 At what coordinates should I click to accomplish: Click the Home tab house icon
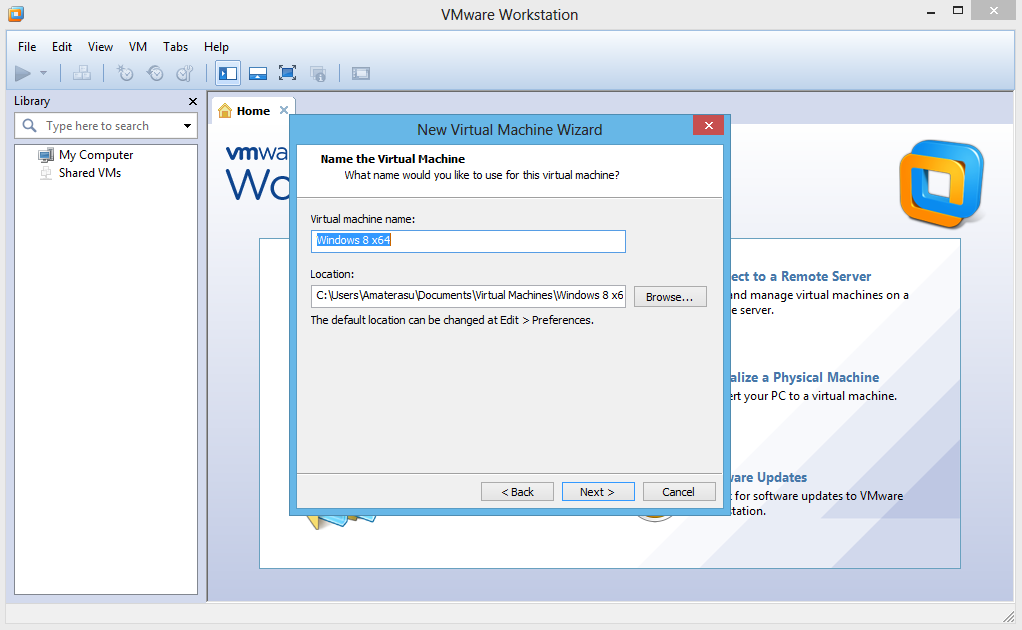(225, 111)
